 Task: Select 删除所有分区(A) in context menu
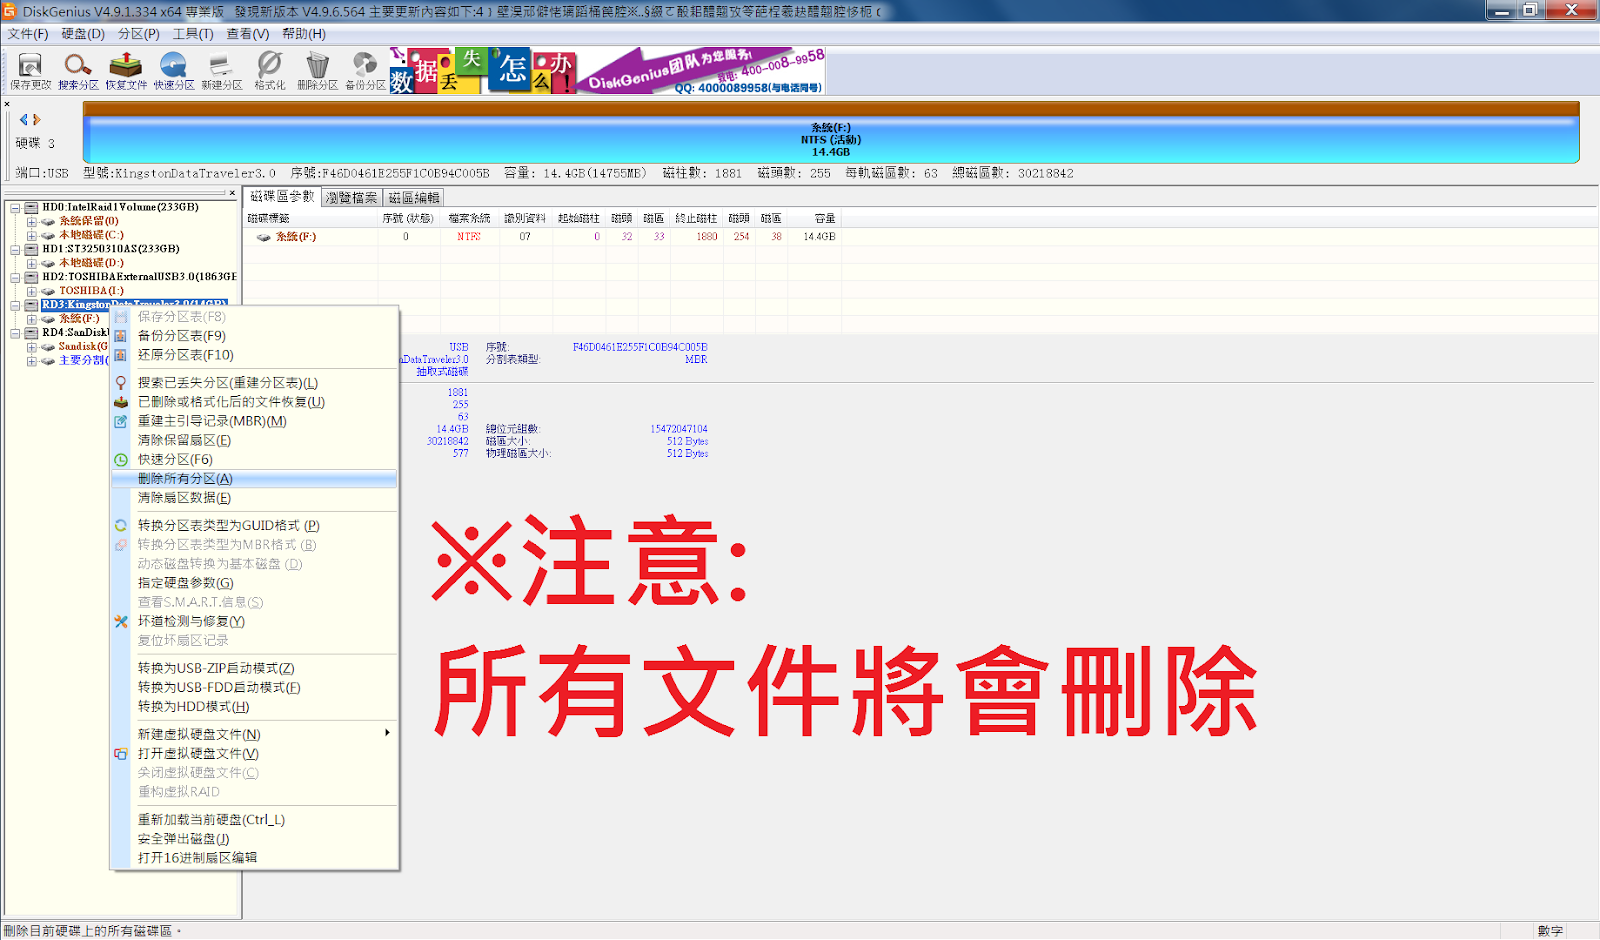[185, 479]
